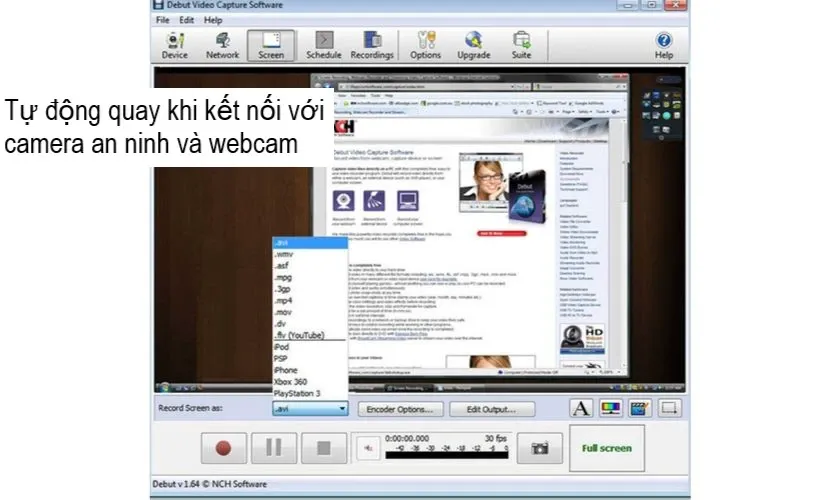Pick iPhone preset in format list
840x500 pixels.
tap(286, 370)
